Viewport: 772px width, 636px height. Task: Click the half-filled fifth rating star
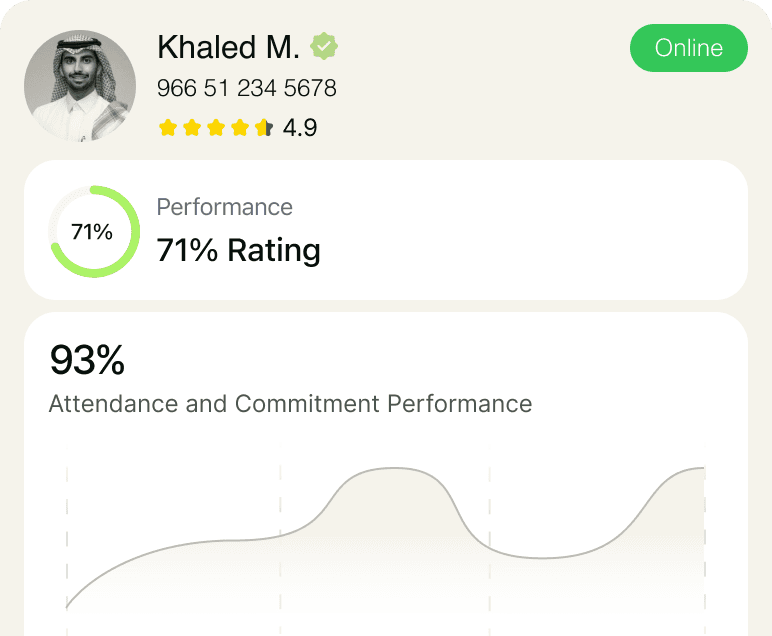[x=263, y=127]
